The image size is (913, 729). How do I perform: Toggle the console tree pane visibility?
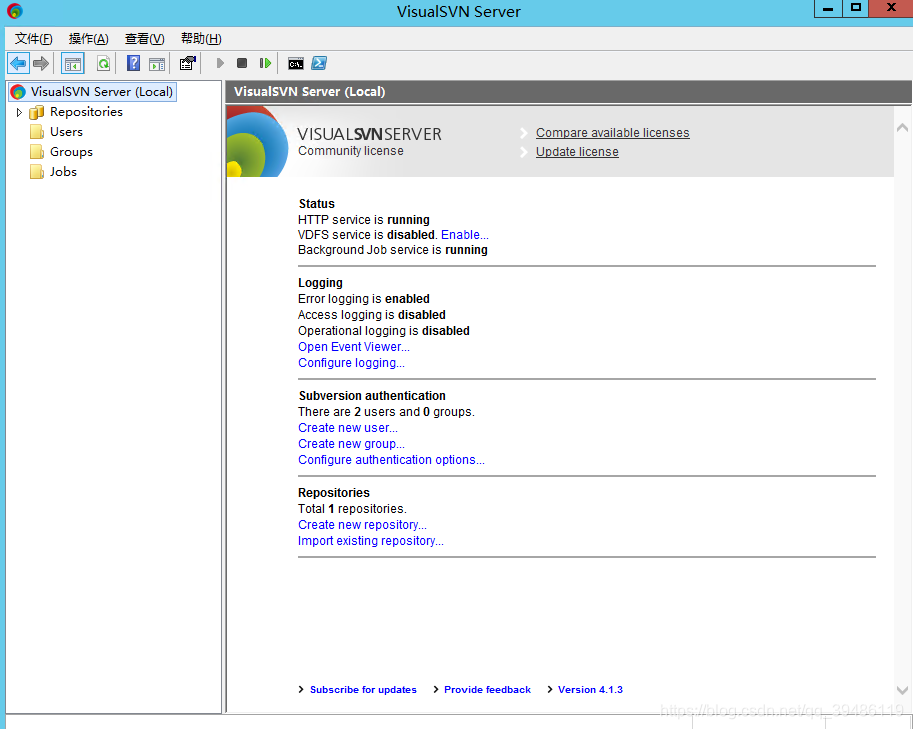click(71, 62)
